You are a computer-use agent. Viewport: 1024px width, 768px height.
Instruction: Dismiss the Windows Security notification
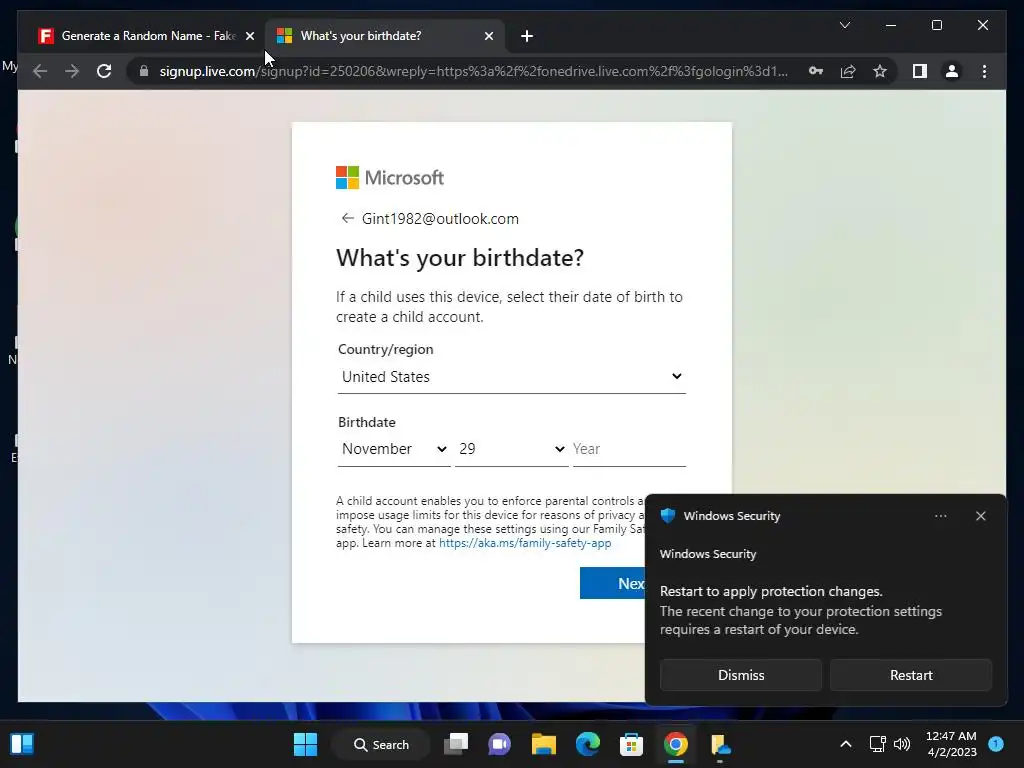[741, 675]
